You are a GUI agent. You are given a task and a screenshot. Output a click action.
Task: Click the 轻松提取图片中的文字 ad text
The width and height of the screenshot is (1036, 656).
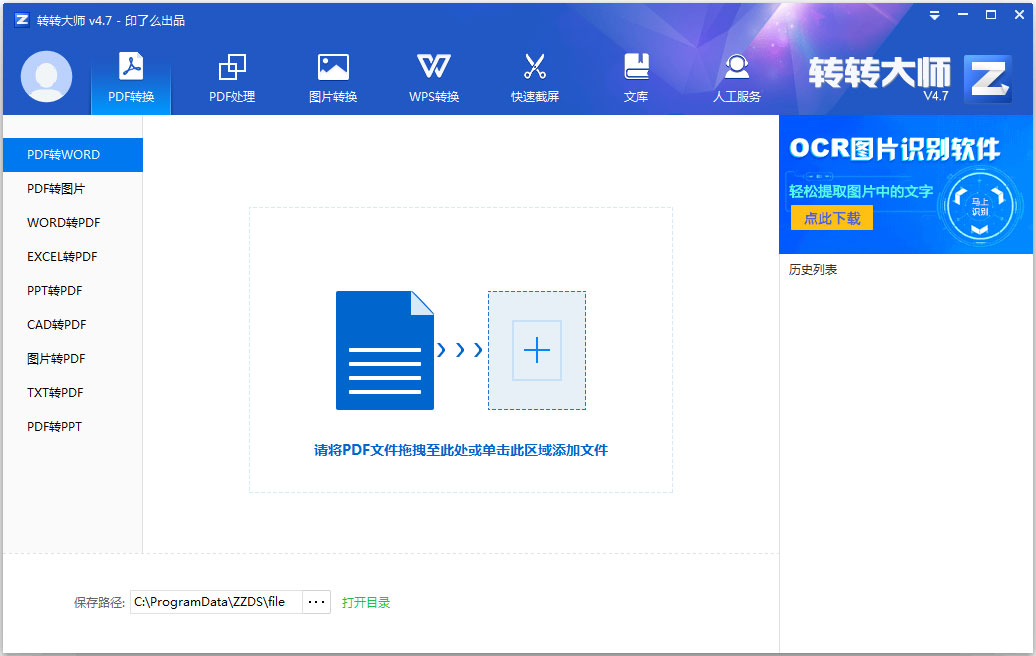[861, 192]
